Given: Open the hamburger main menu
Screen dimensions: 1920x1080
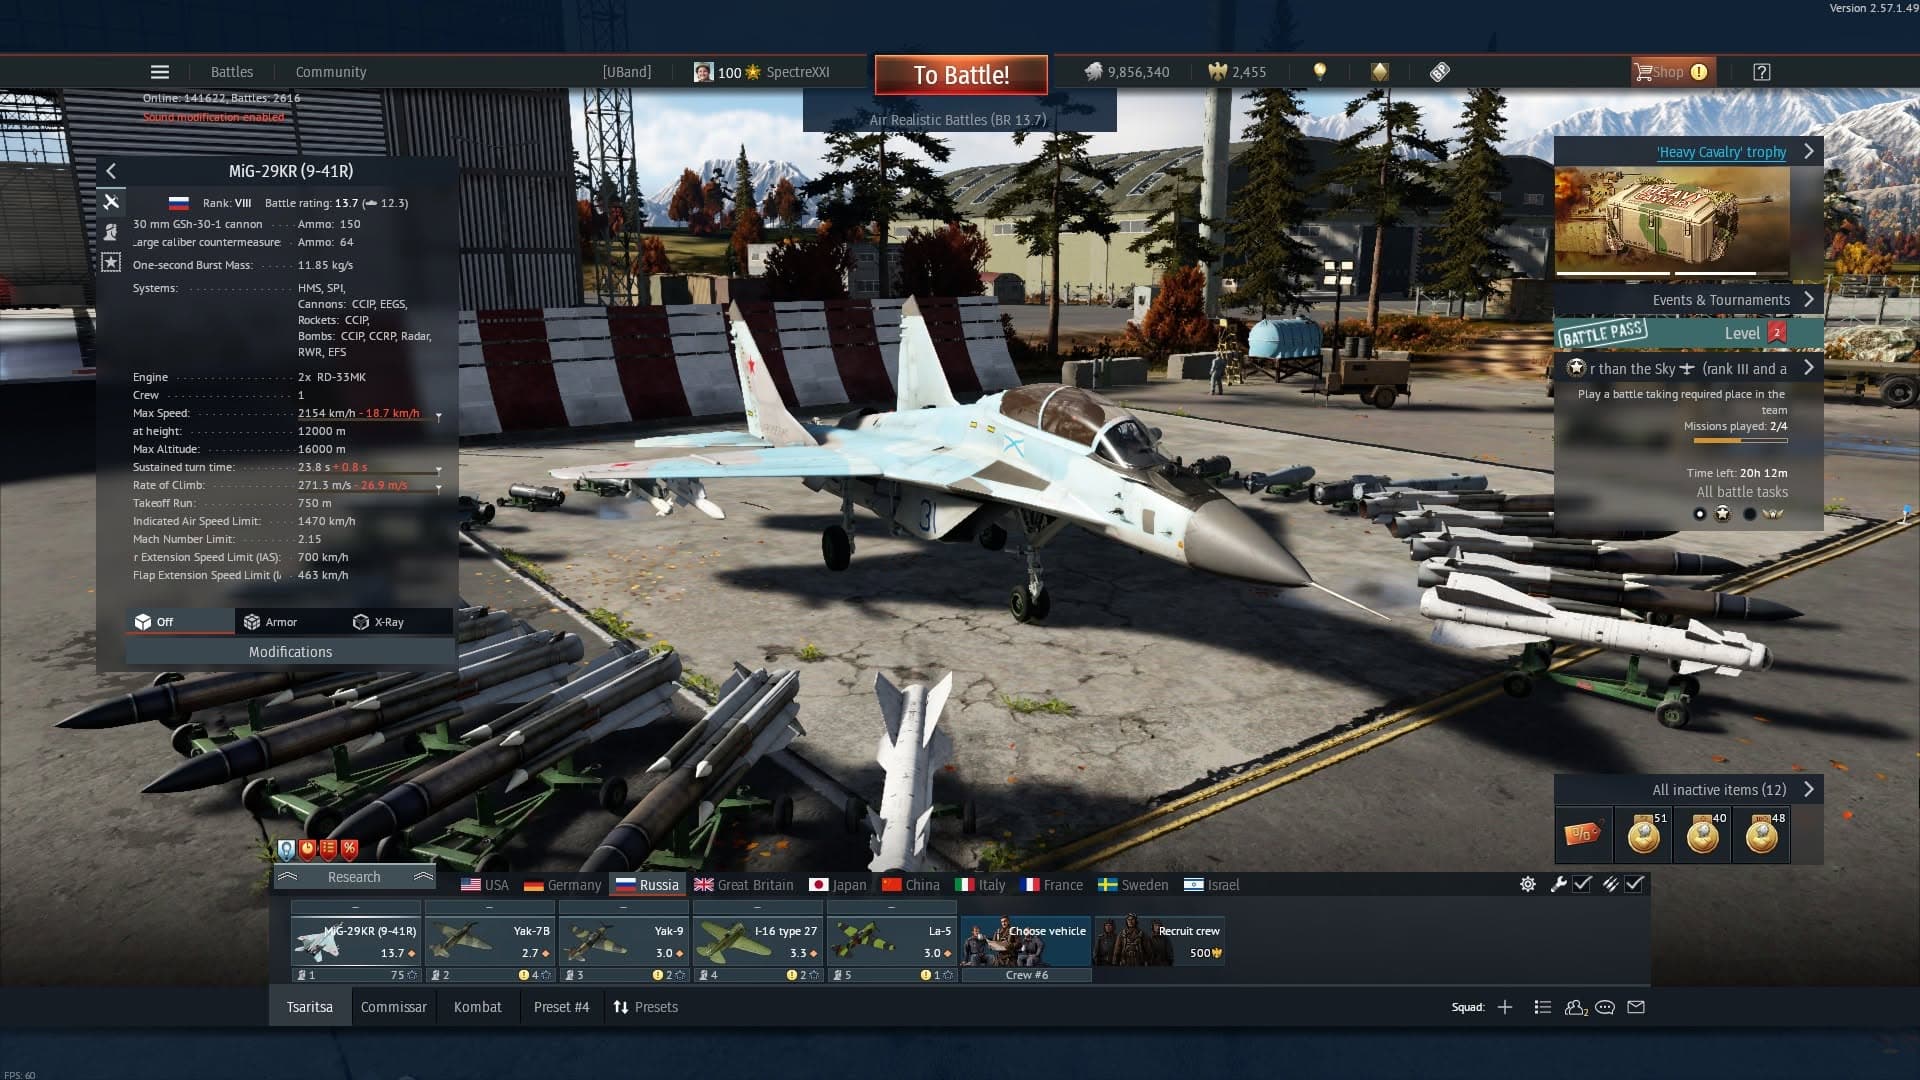Looking at the screenshot, I should tap(160, 72).
